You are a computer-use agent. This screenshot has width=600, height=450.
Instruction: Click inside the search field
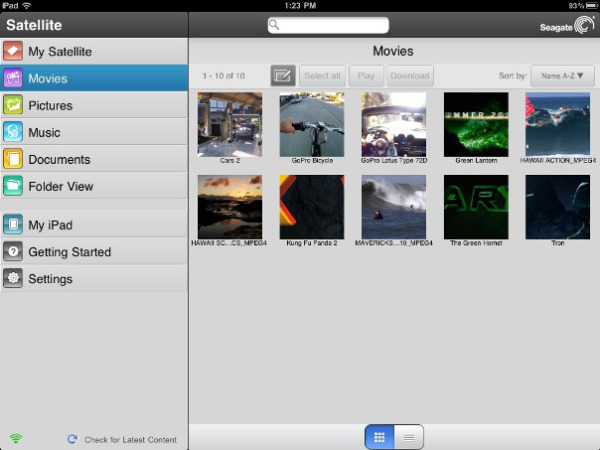[328, 25]
